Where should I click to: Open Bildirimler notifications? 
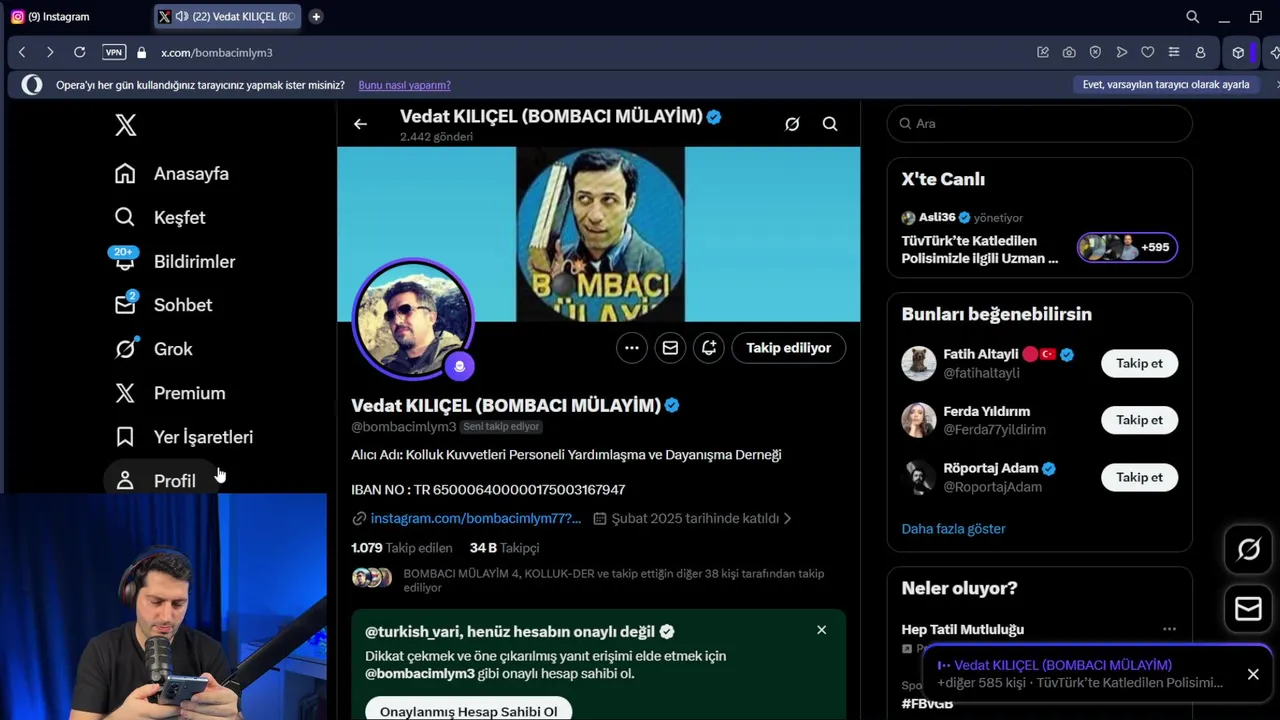pyautogui.click(x=174, y=261)
